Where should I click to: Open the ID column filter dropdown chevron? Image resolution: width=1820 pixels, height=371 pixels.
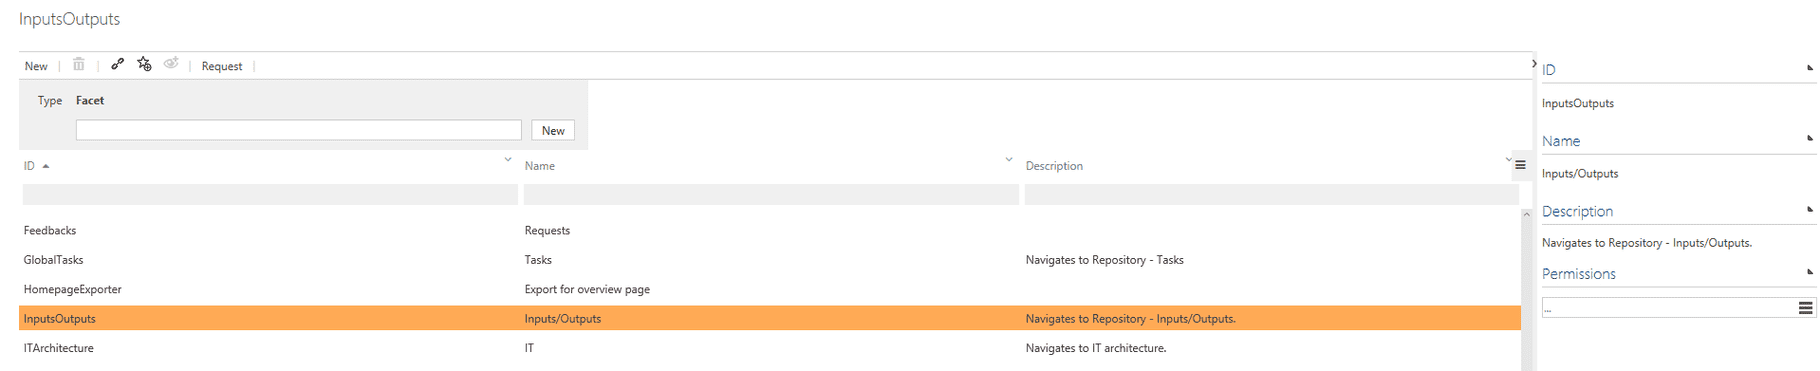point(508,159)
